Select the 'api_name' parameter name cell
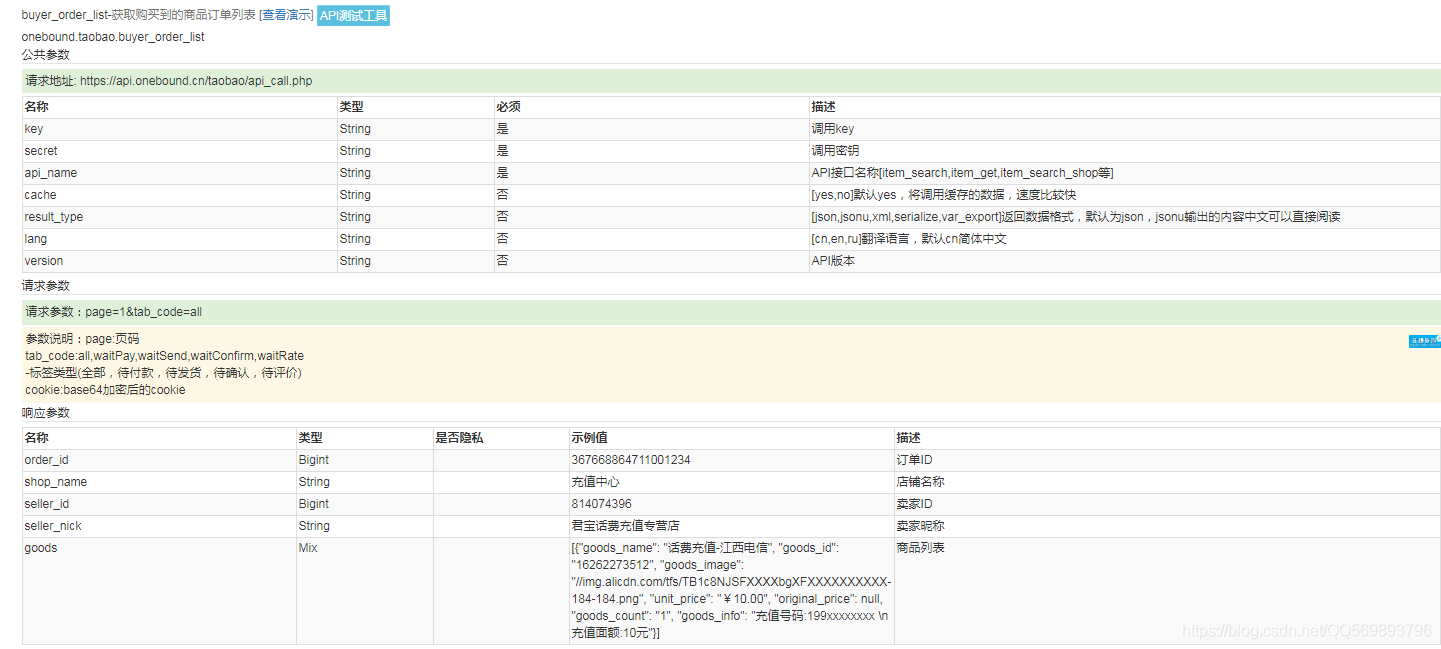This screenshot has width=1441, height=649. [179, 173]
